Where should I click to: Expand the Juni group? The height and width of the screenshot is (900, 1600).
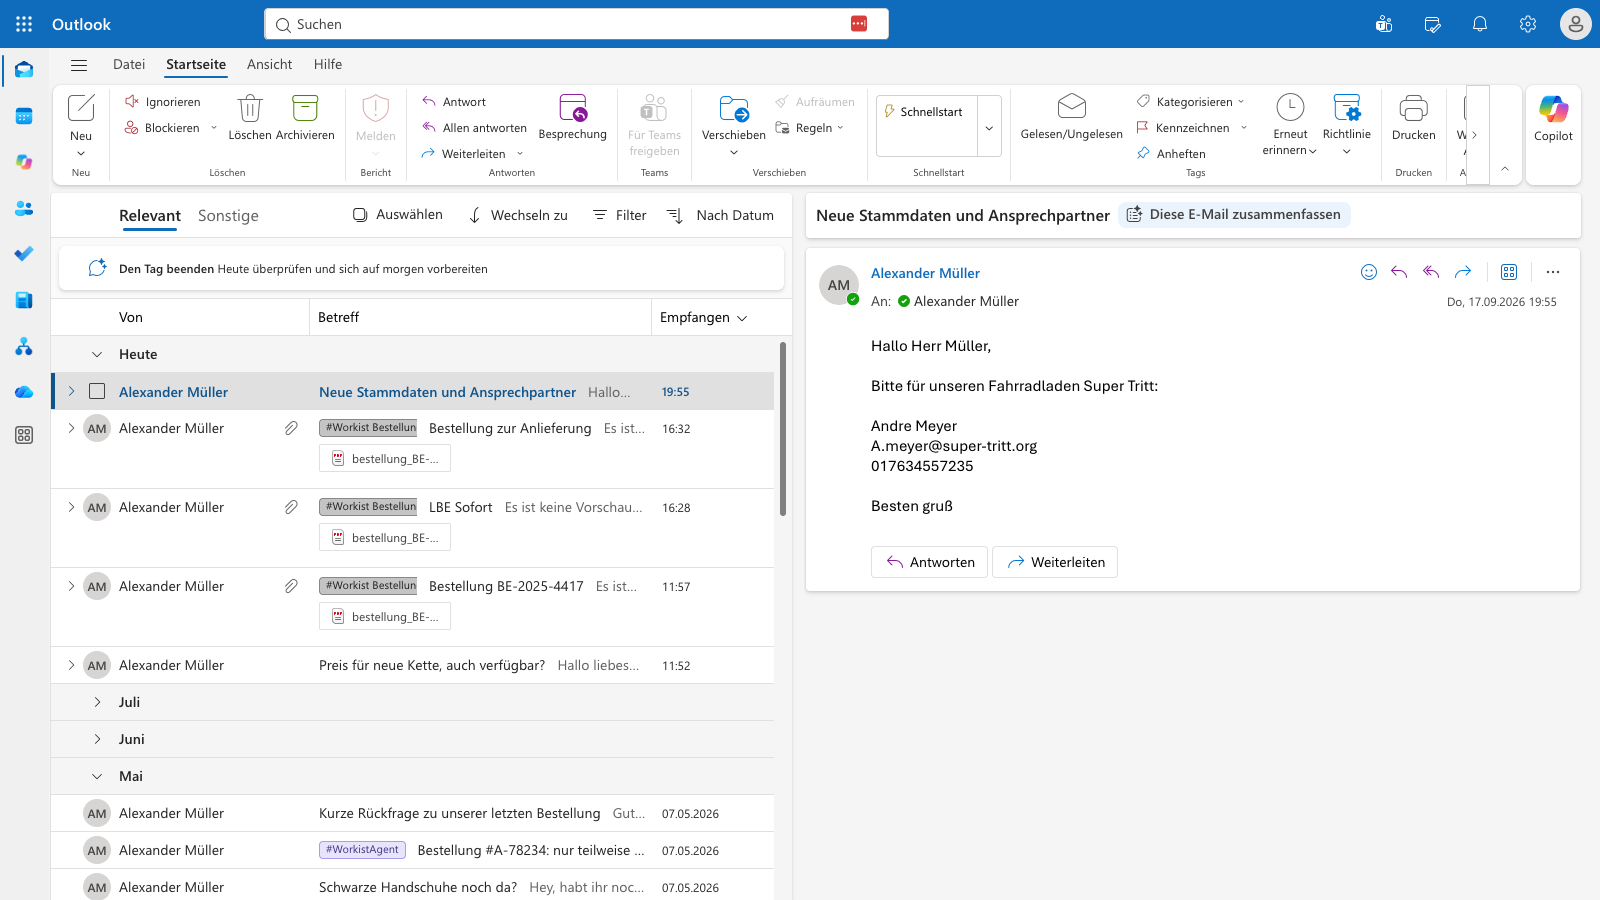pyautogui.click(x=97, y=739)
